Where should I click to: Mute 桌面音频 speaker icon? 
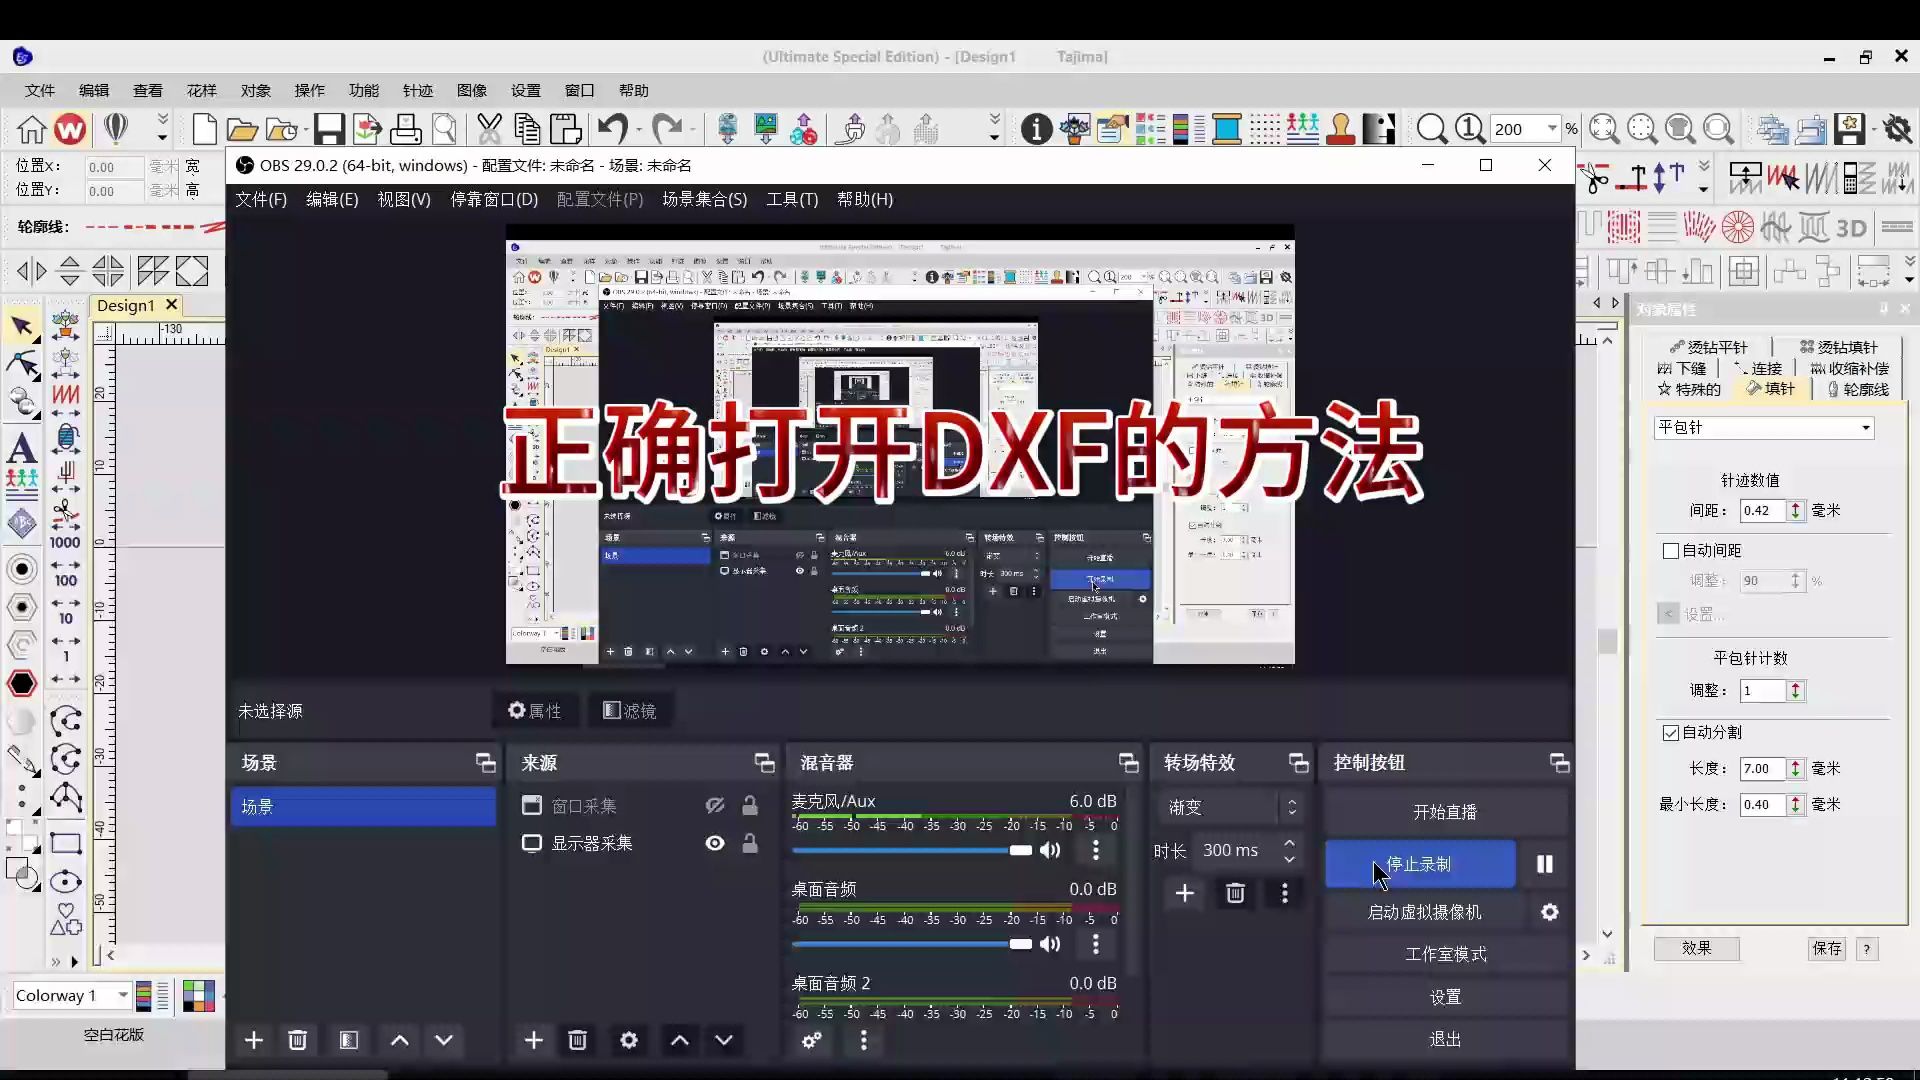(x=1050, y=944)
